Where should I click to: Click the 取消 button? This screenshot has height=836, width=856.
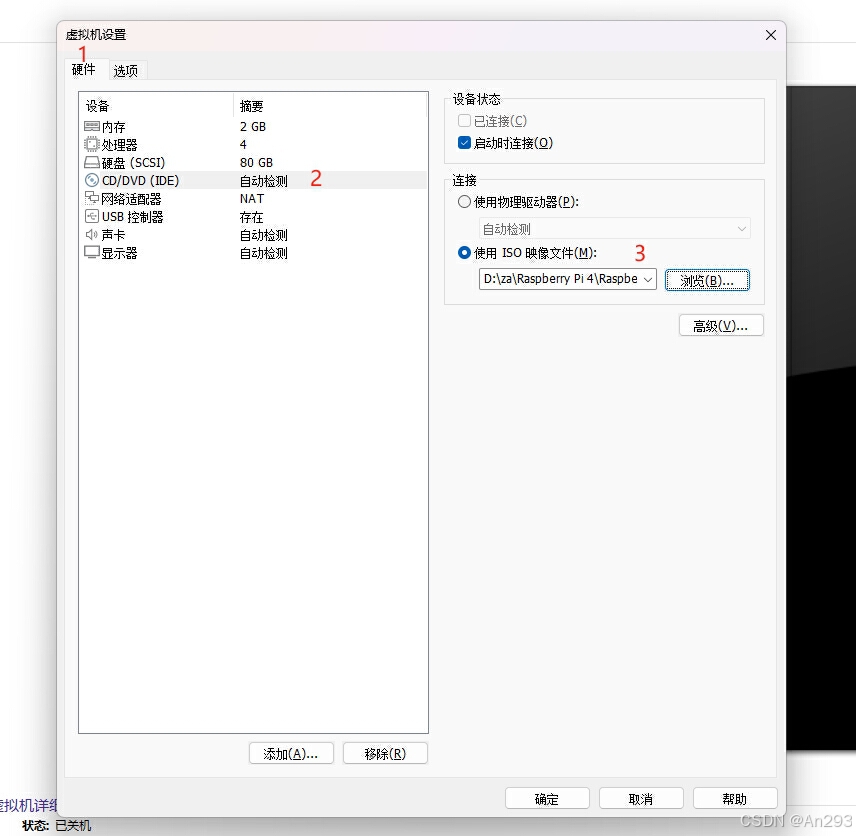[641, 799]
